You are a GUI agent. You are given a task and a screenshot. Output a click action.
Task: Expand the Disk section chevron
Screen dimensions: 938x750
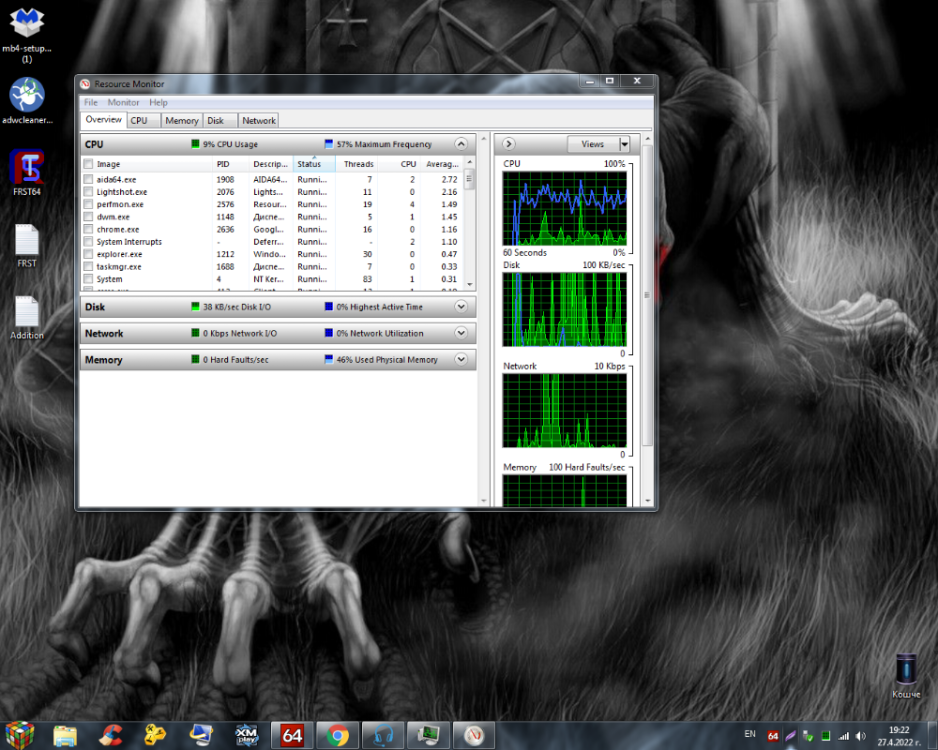461,307
